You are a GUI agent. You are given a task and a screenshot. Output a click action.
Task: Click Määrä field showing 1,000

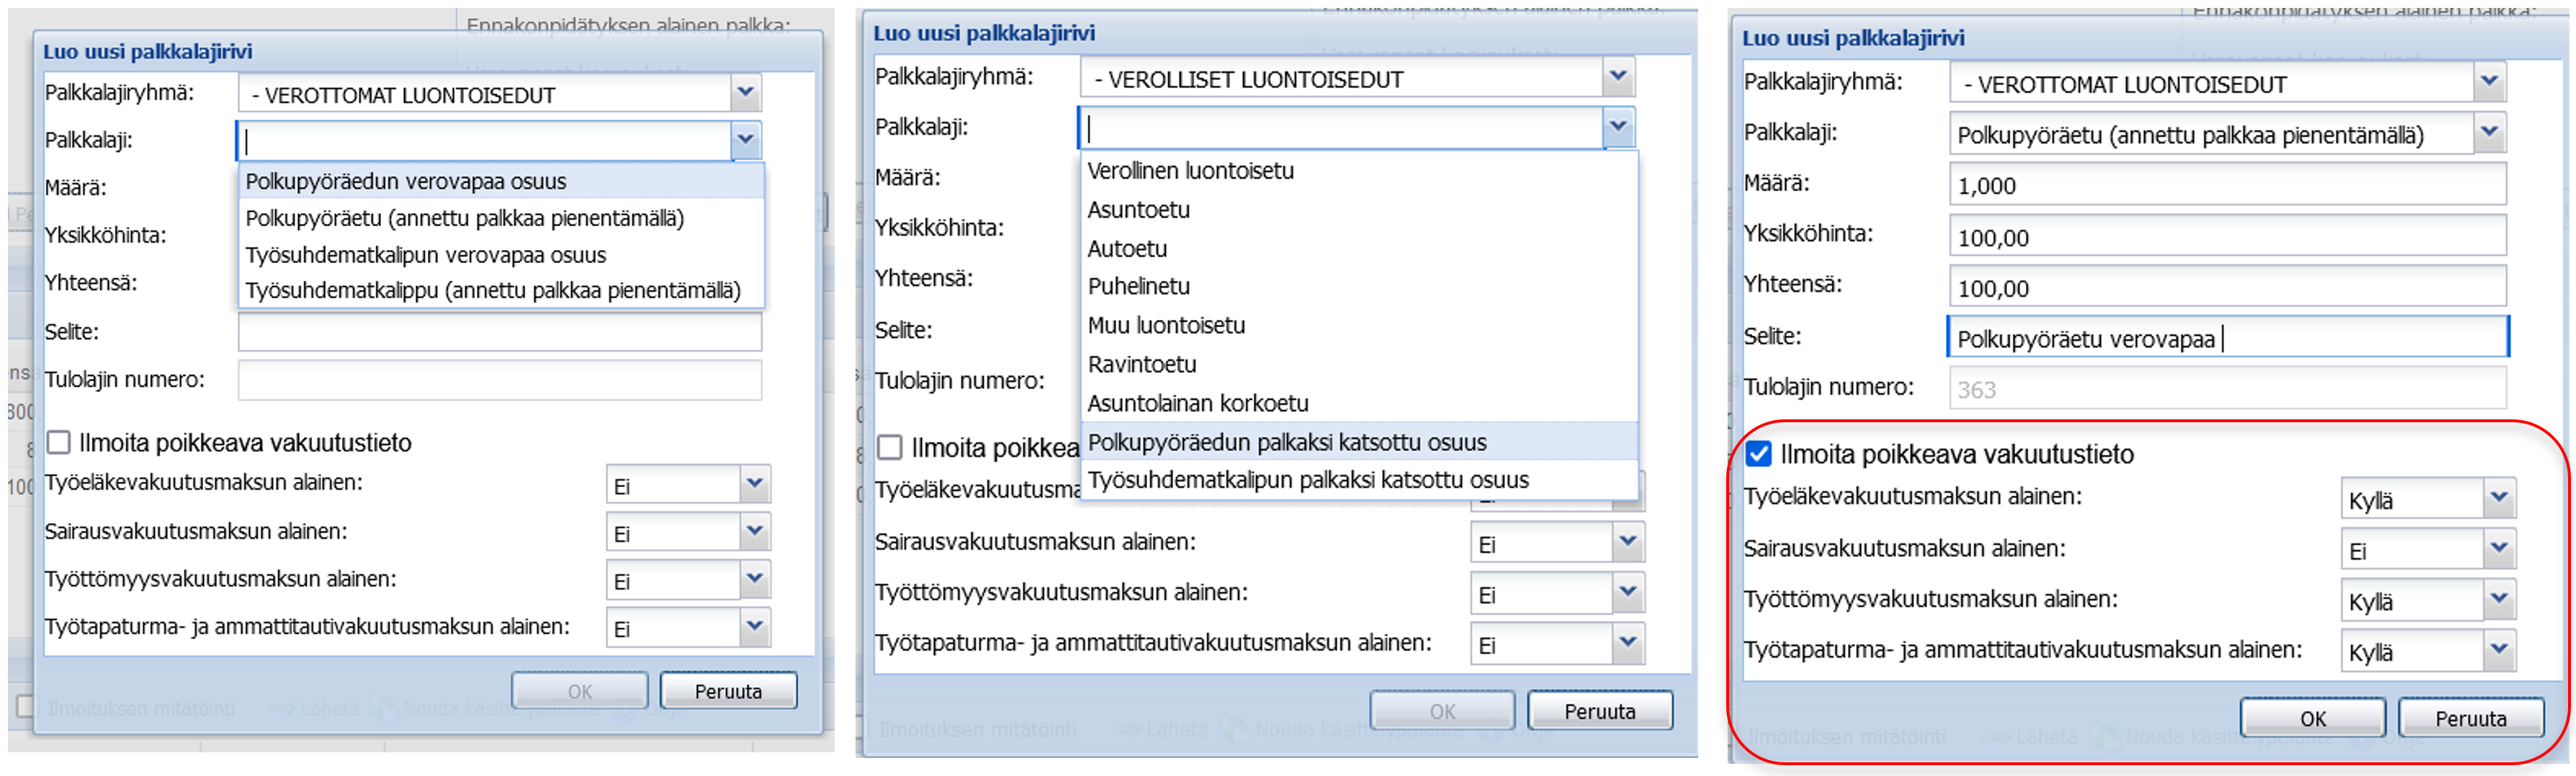pos(2228,184)
